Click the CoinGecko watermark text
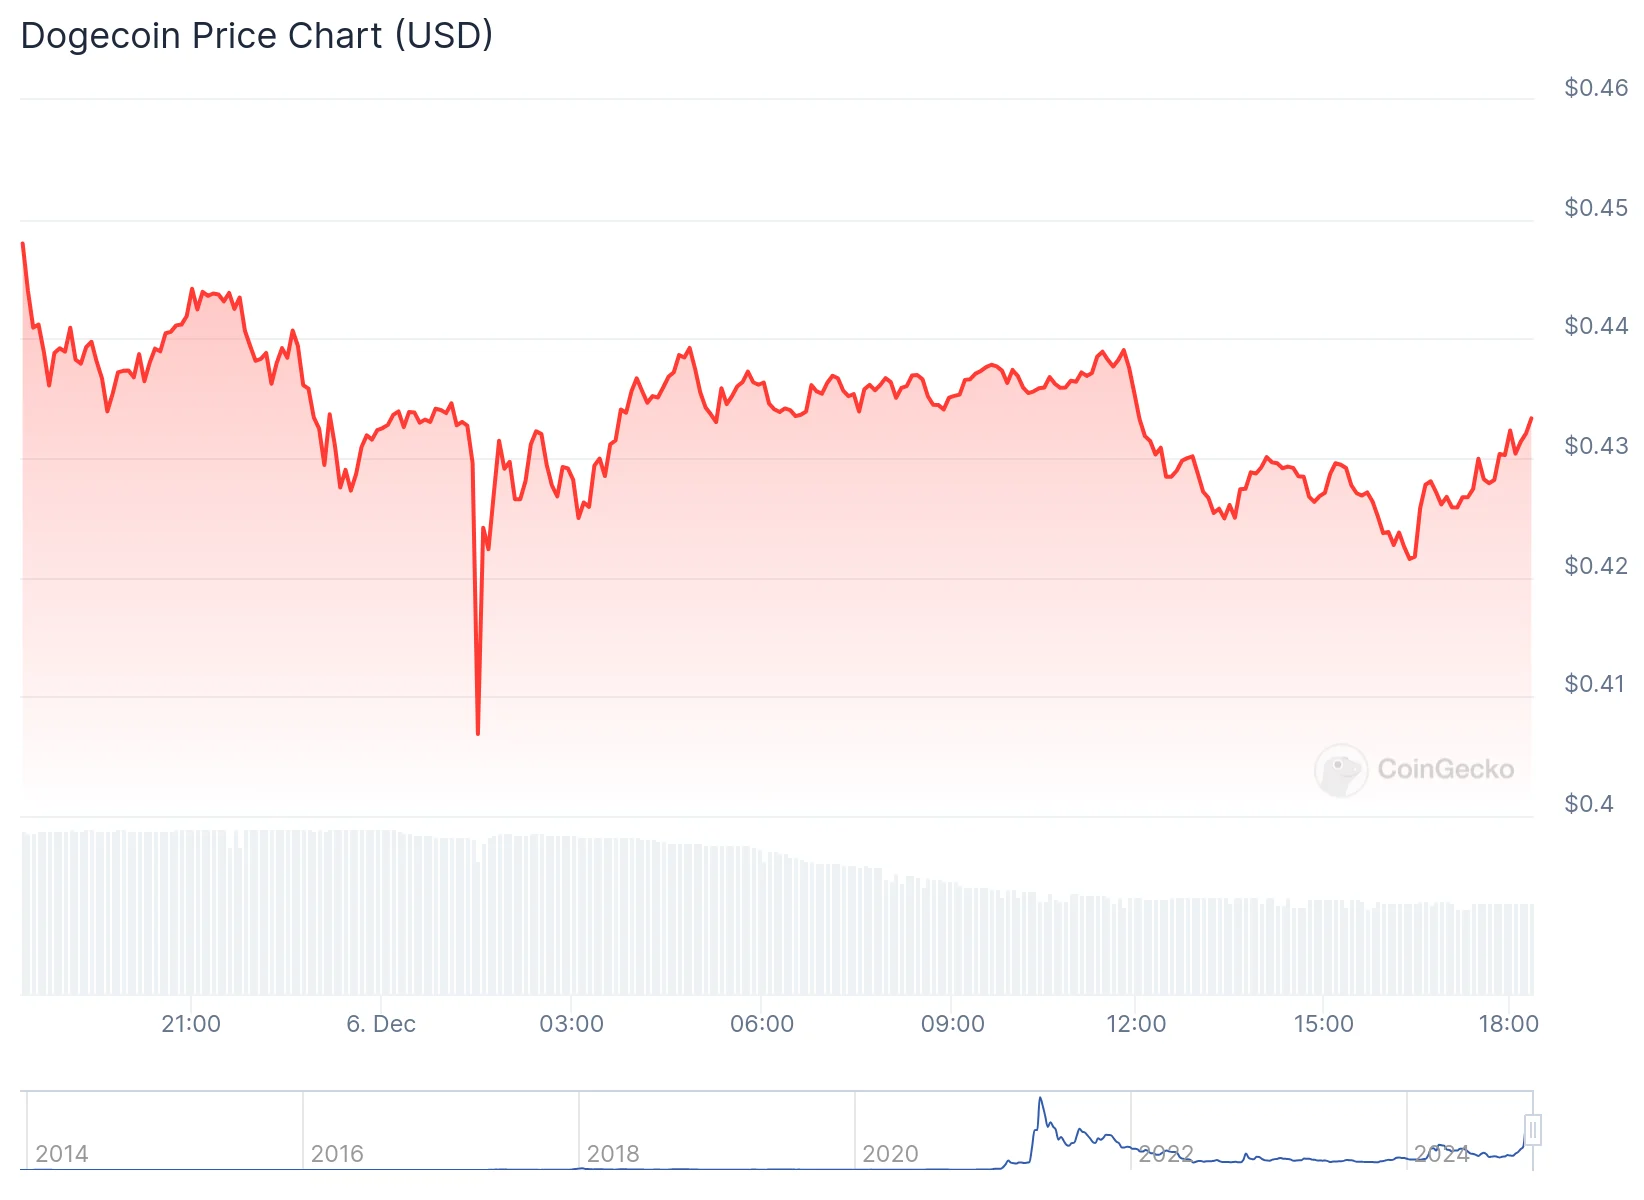Viewport: 1644px width, 1200px height. click(1445, 769)
